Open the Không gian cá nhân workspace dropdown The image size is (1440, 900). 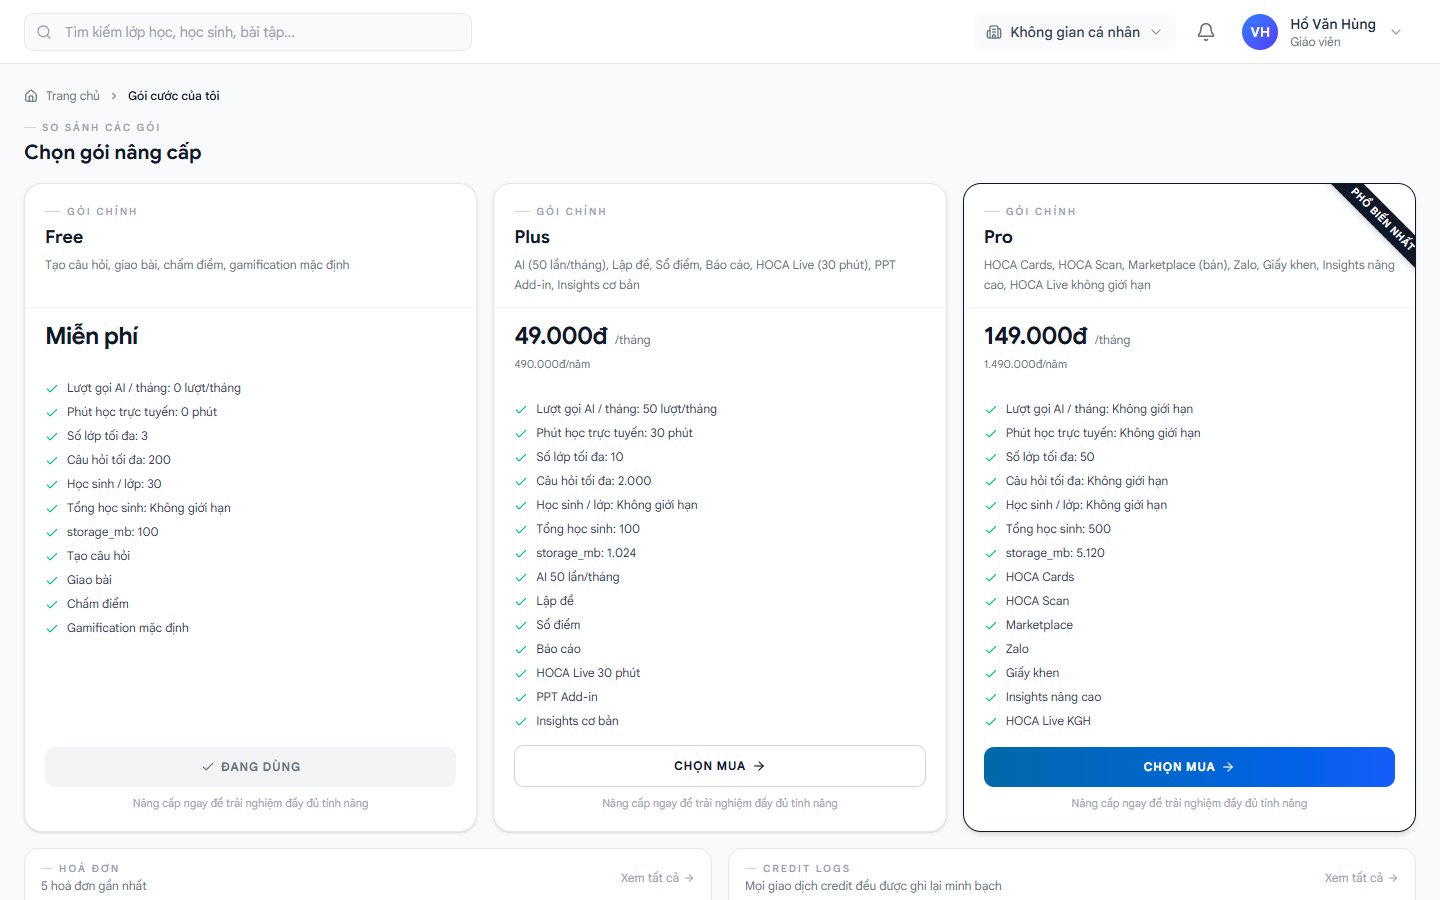[1074, 32]
